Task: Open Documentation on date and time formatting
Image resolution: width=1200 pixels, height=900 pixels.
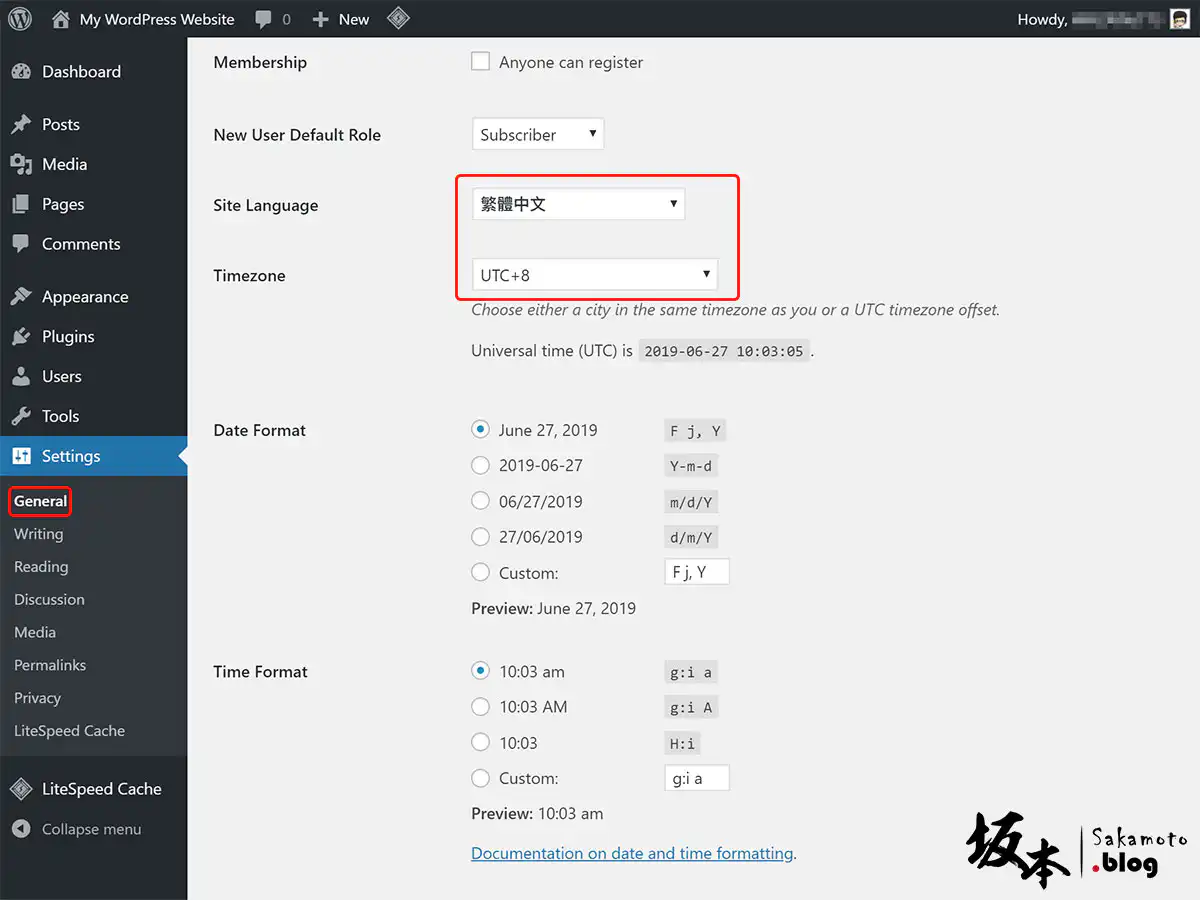Action: coord(632,854)
